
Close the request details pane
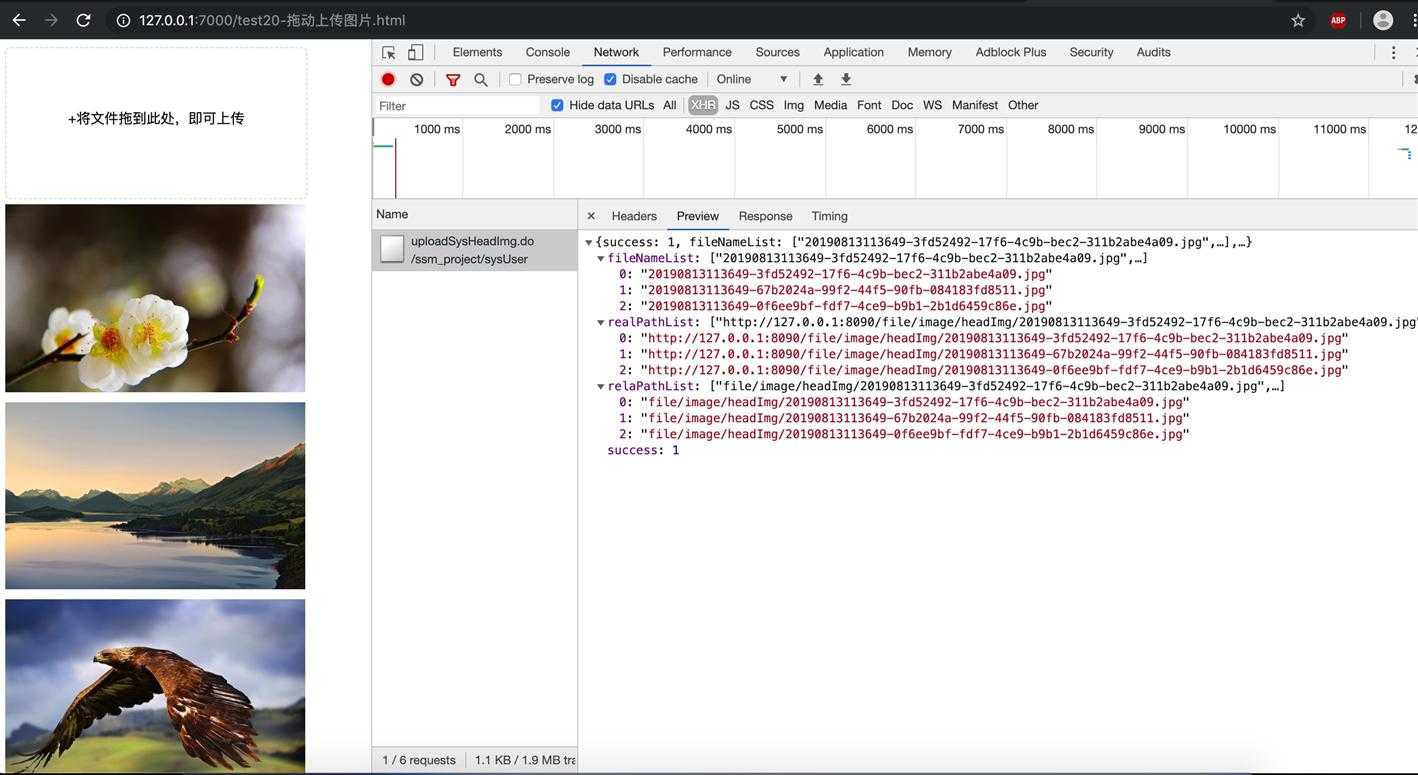tap(591, 216)
